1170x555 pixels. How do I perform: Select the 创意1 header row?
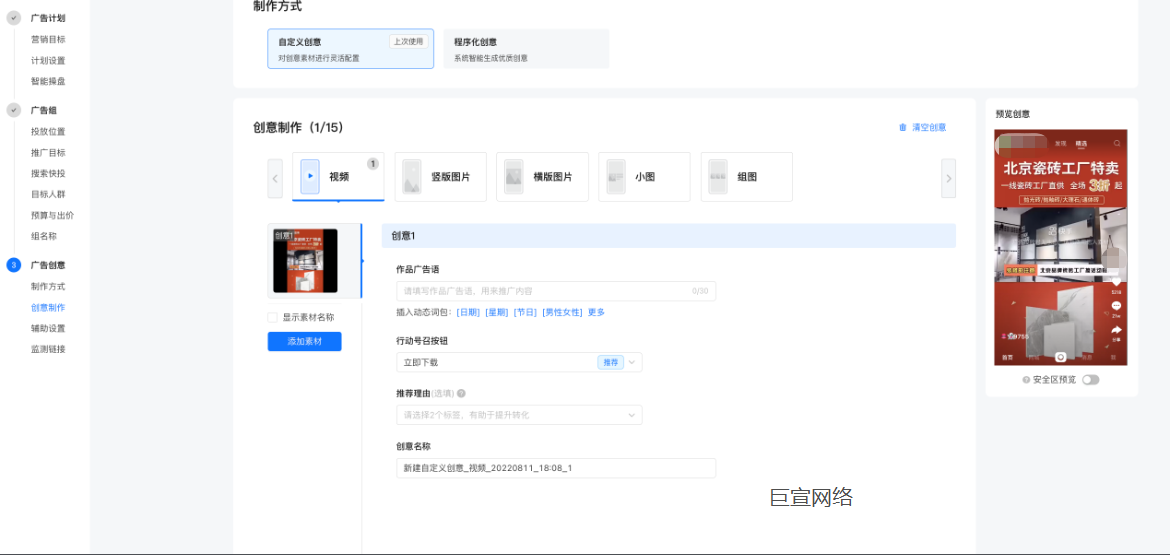coord(669,236)
